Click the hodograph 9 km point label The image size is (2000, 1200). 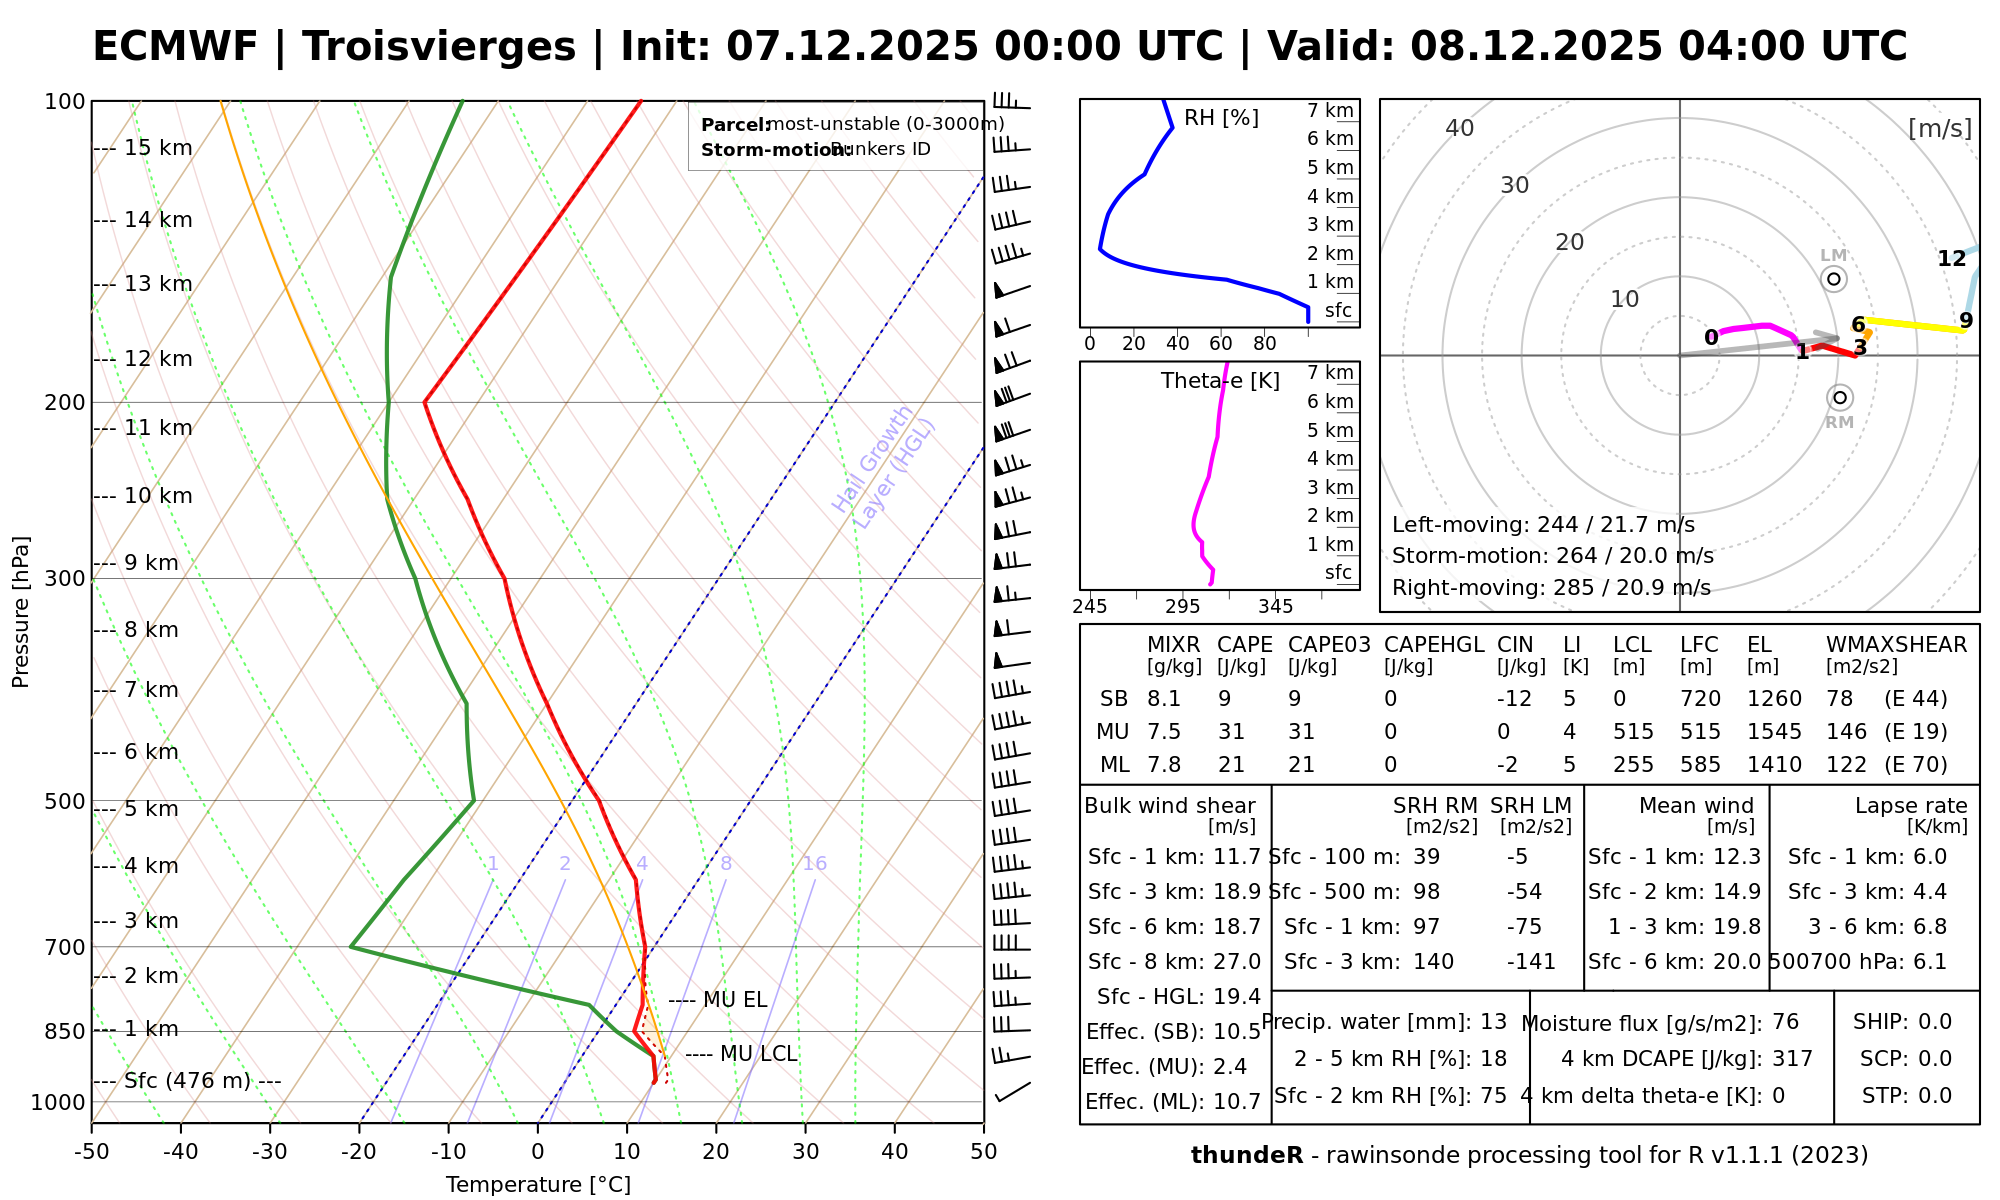pos(1965,321)
